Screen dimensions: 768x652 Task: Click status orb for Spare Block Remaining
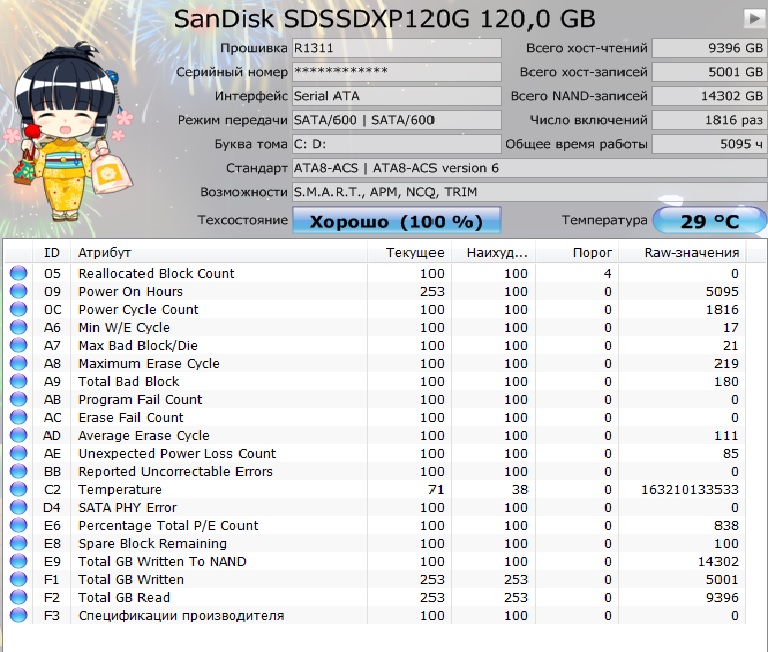[x=19, y=543]
